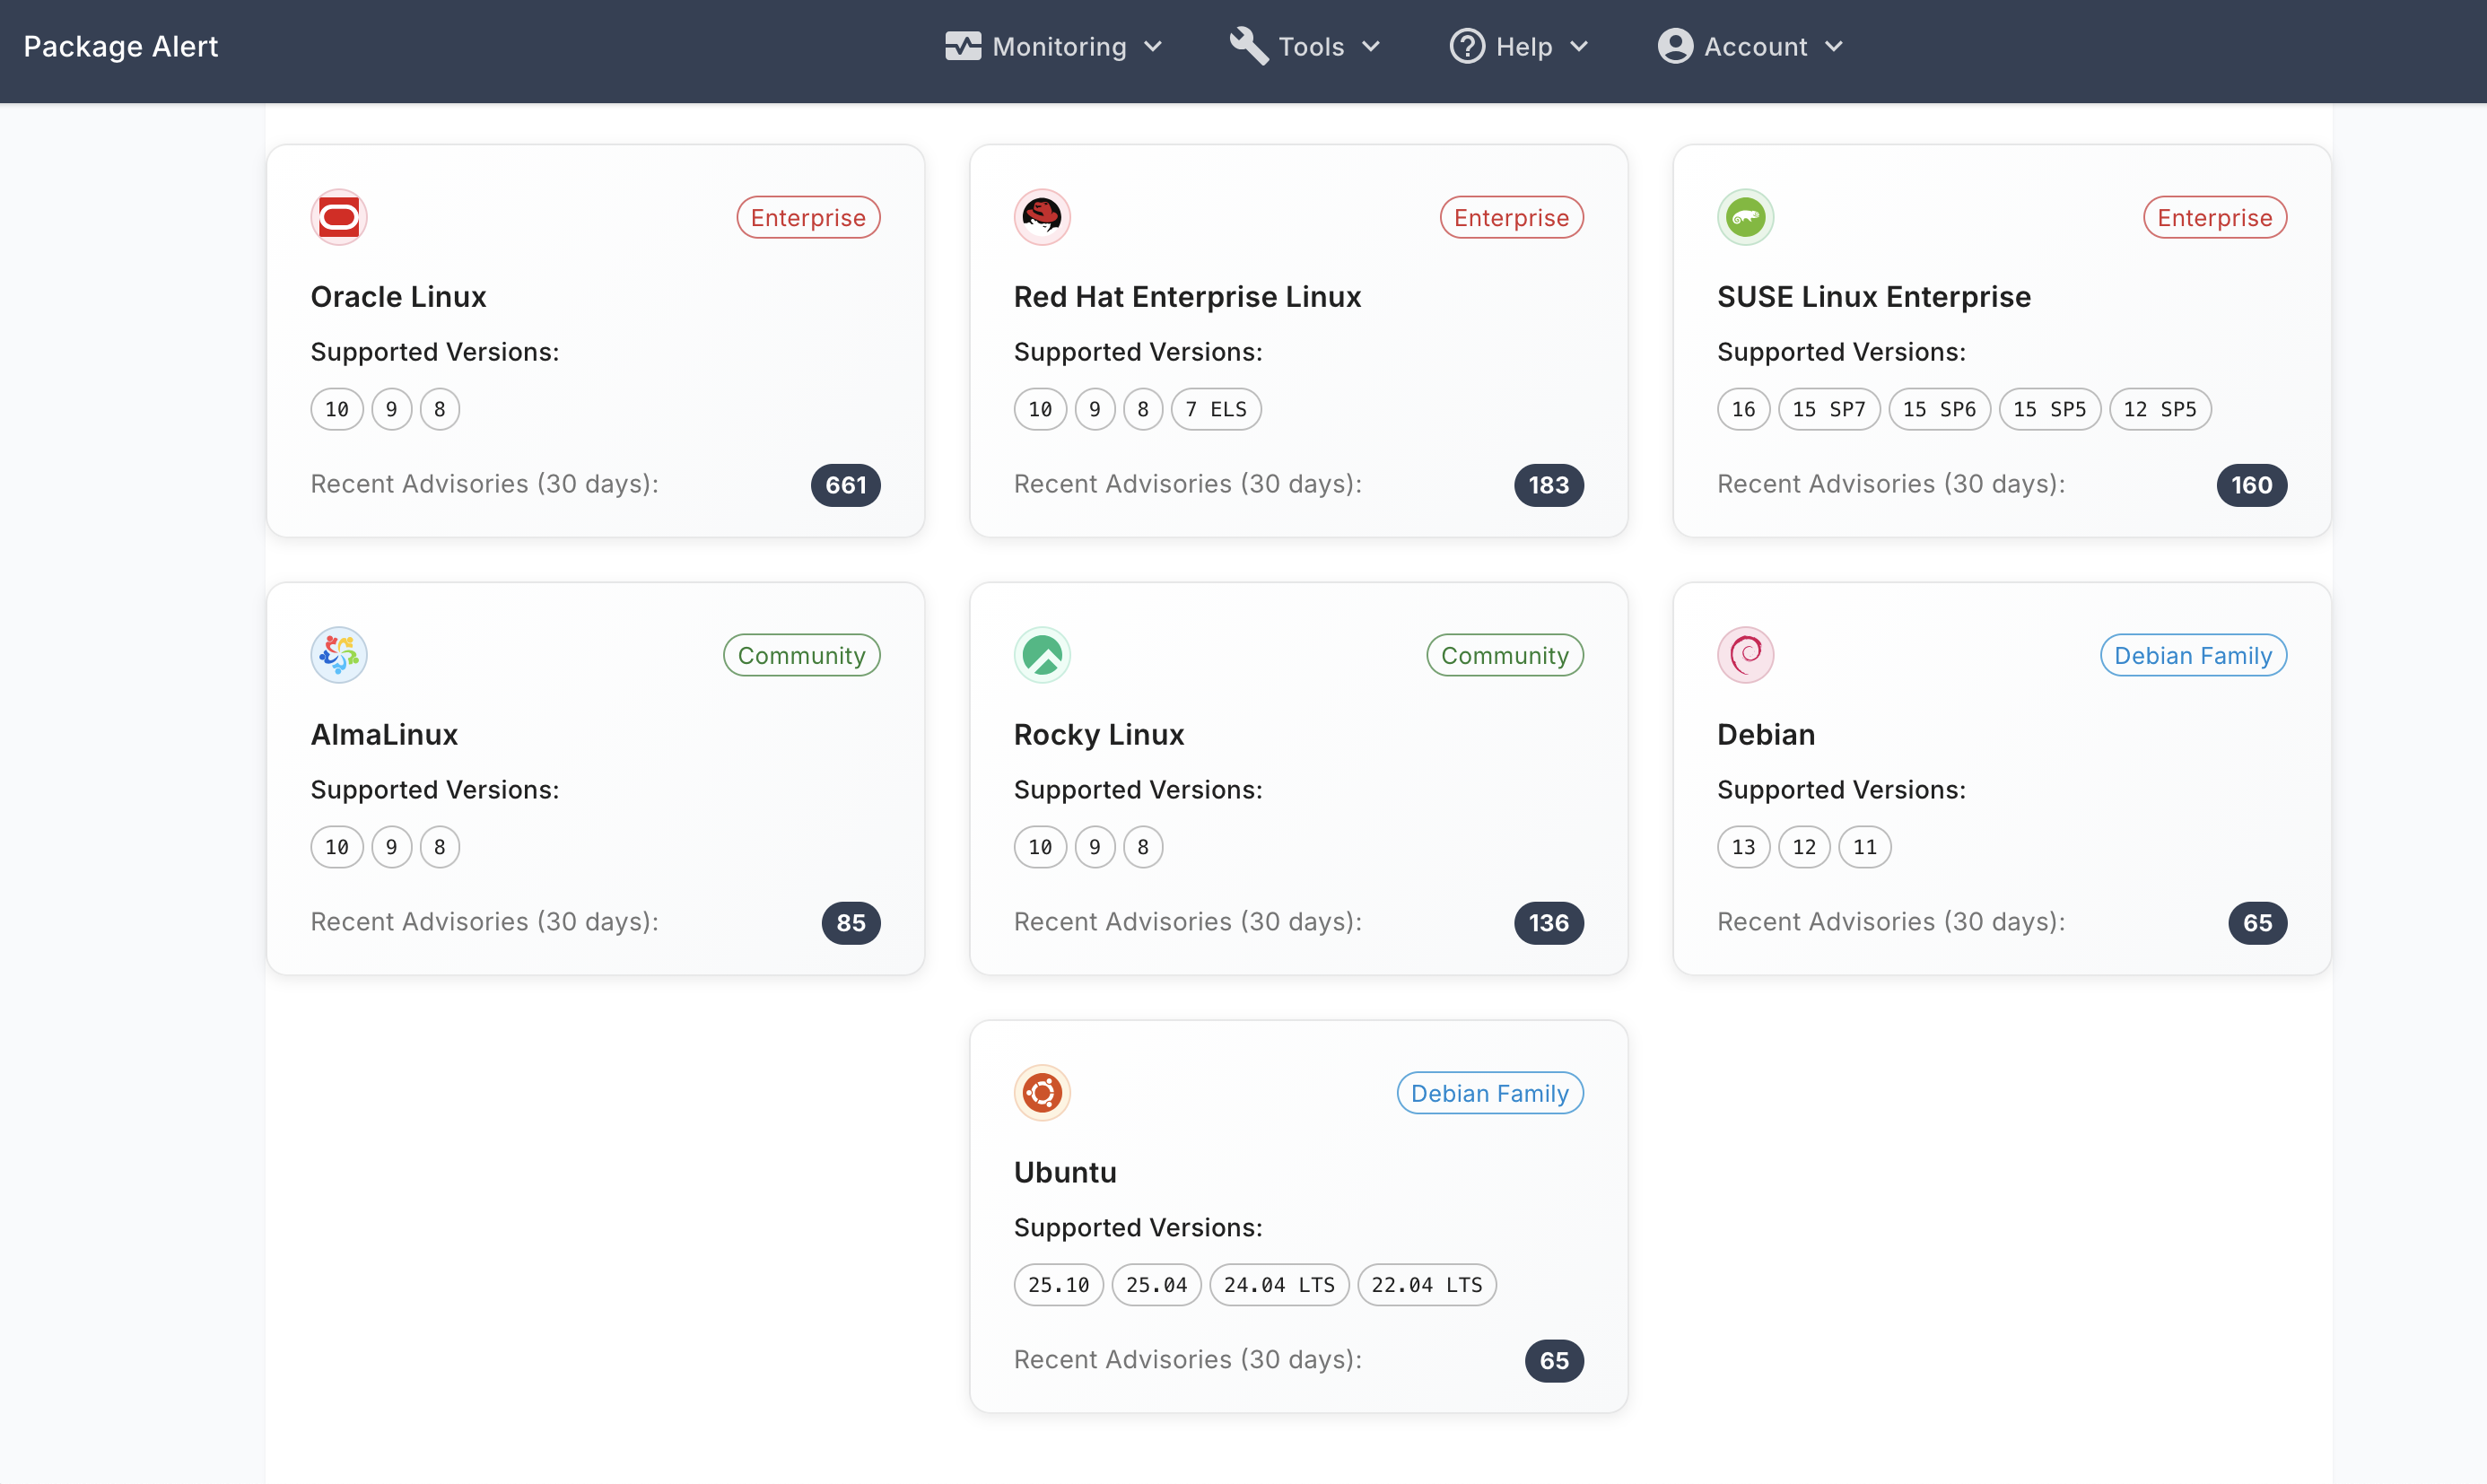The height and width of the screenshot is (1484, 2487).
Task: Click Oracle Linux advisories count 661
Action: pyautogui.click(x=845, y=485)
